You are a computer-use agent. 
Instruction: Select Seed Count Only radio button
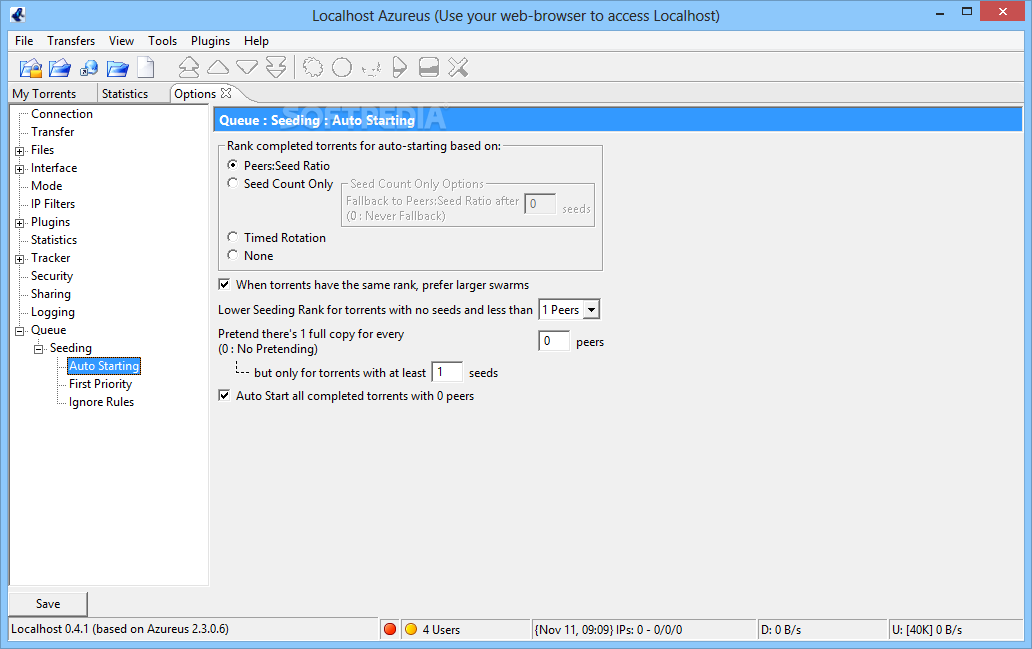tap(232, 183)
